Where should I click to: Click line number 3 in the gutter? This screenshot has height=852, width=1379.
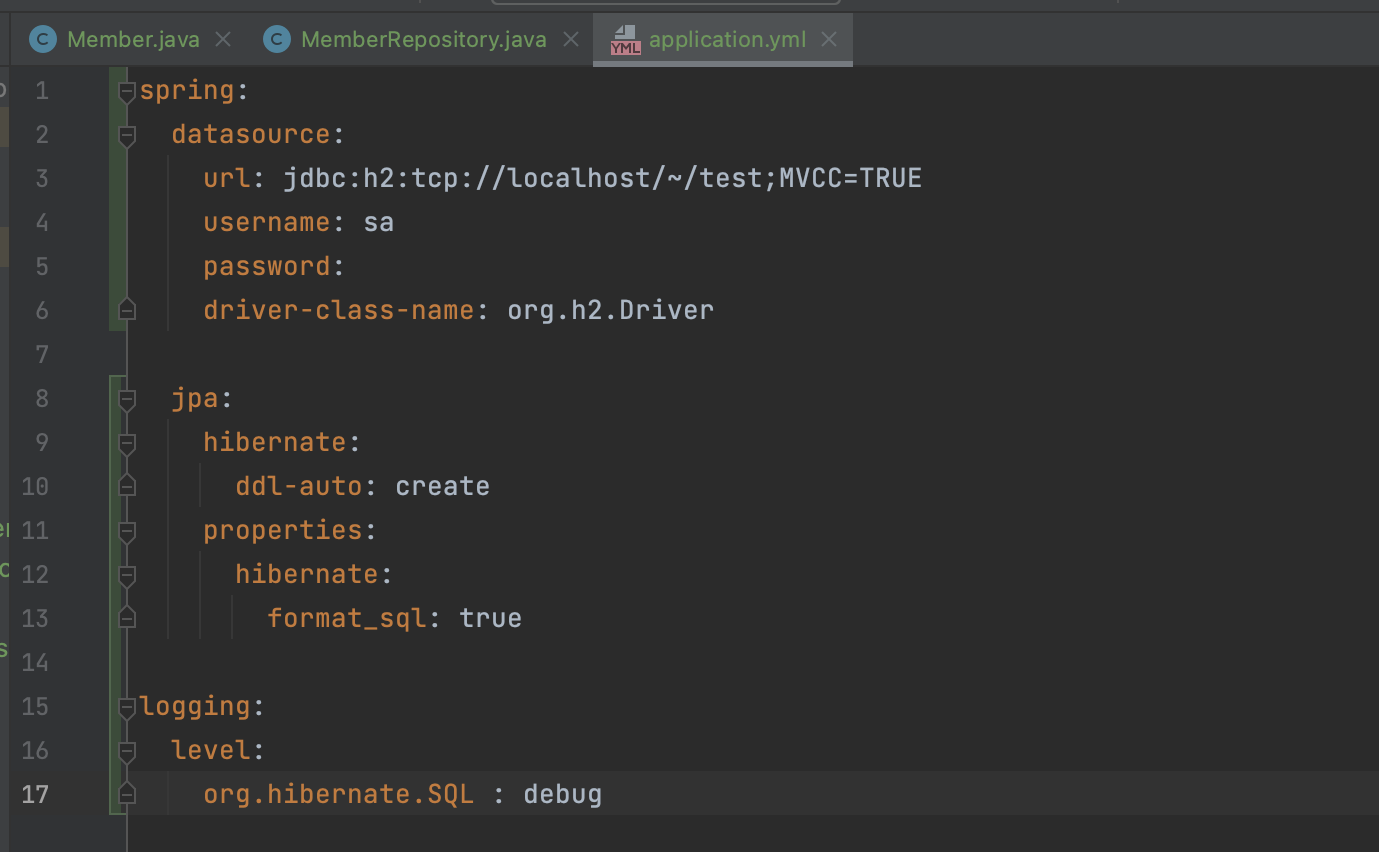tap(41, 178)
